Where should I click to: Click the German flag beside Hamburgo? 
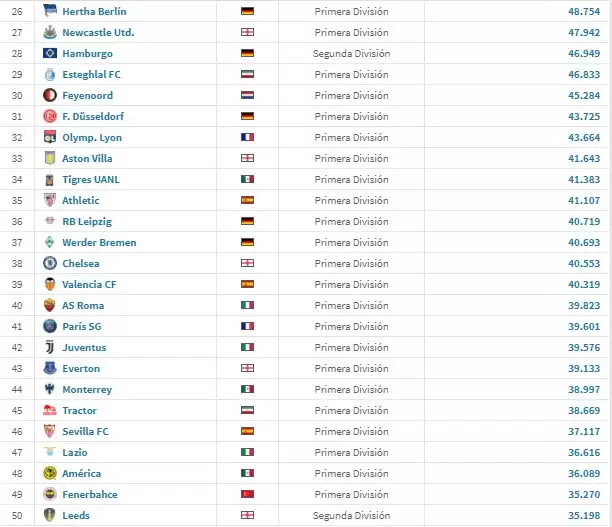pyautogui.click(x=248, y=53)
